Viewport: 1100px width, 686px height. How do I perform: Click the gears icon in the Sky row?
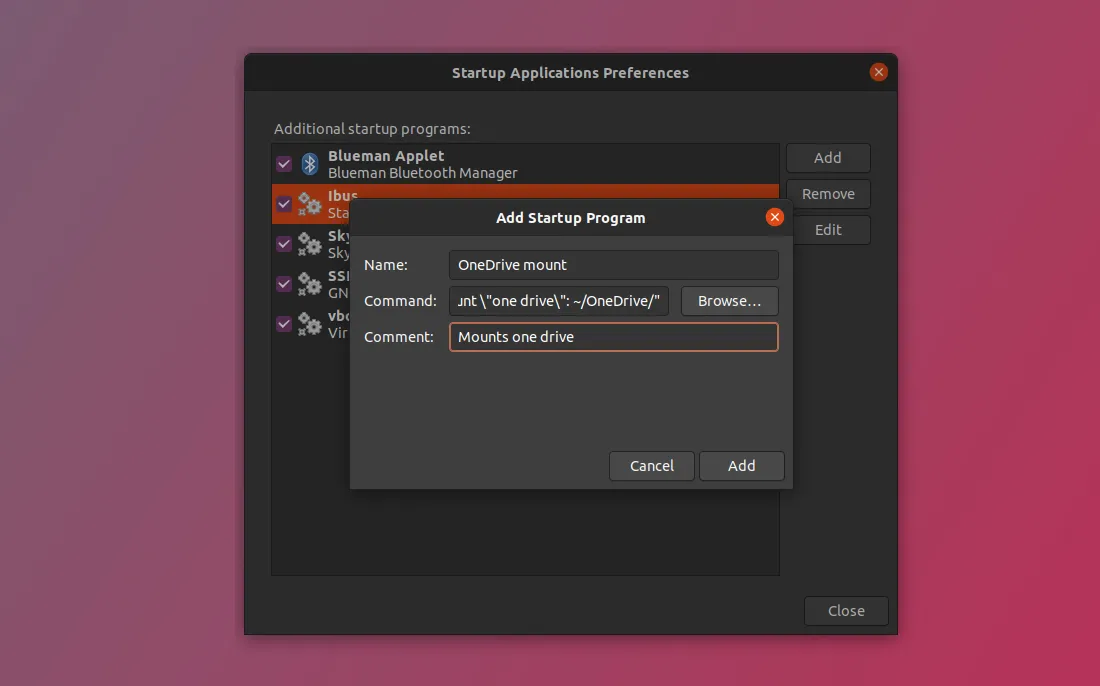tap(309, 244)
